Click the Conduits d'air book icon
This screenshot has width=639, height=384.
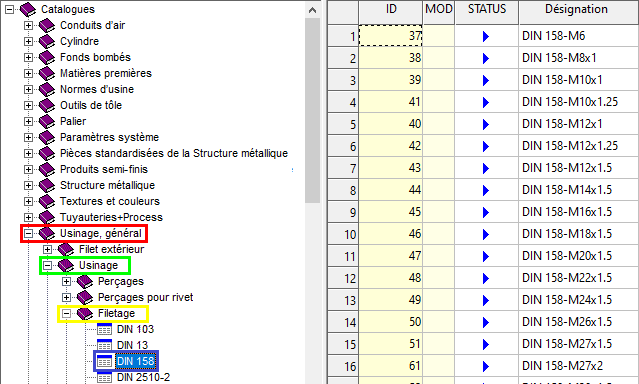click(47, 25)
